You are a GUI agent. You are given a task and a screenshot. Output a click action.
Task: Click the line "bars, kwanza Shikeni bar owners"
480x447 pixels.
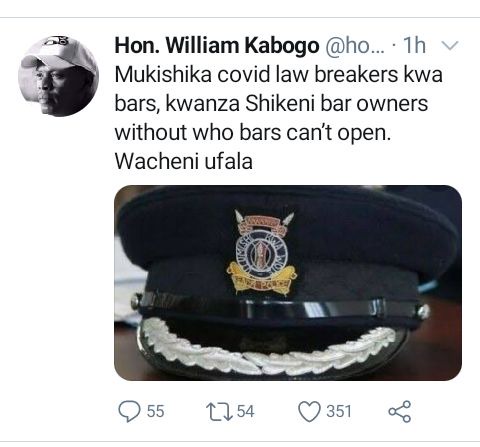point(271,104)
